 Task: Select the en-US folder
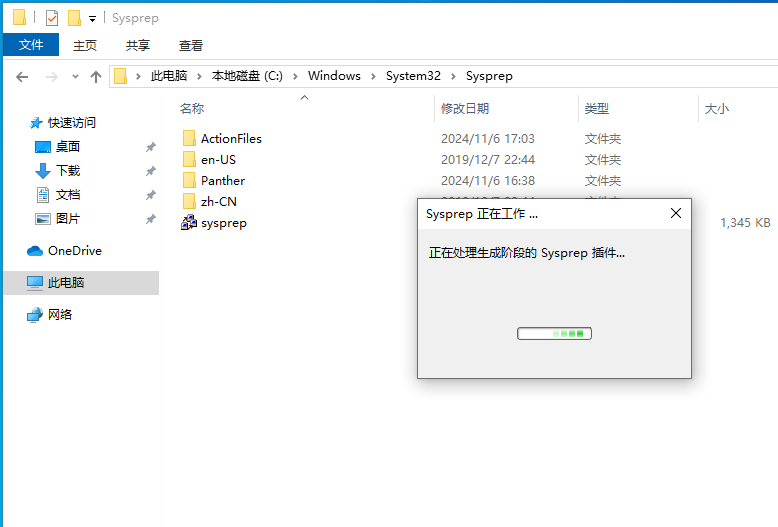tap(218, 160)
